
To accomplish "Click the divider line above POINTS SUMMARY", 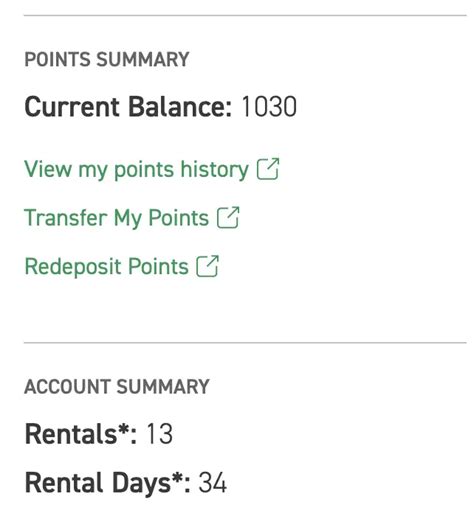I will pos(245,15).
